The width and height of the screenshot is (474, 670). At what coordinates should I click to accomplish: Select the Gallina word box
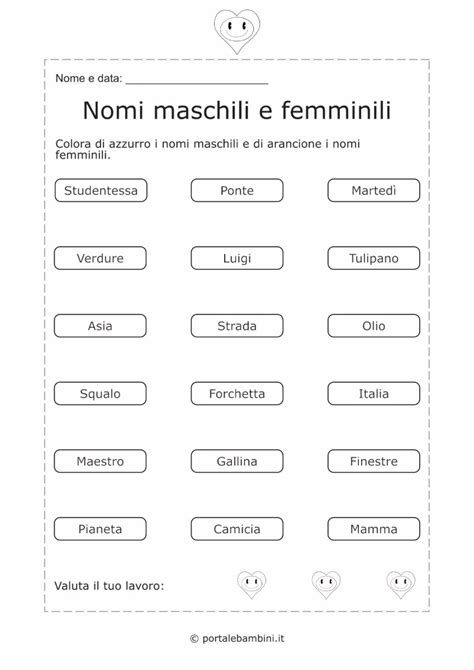click(x=237, y=461)
